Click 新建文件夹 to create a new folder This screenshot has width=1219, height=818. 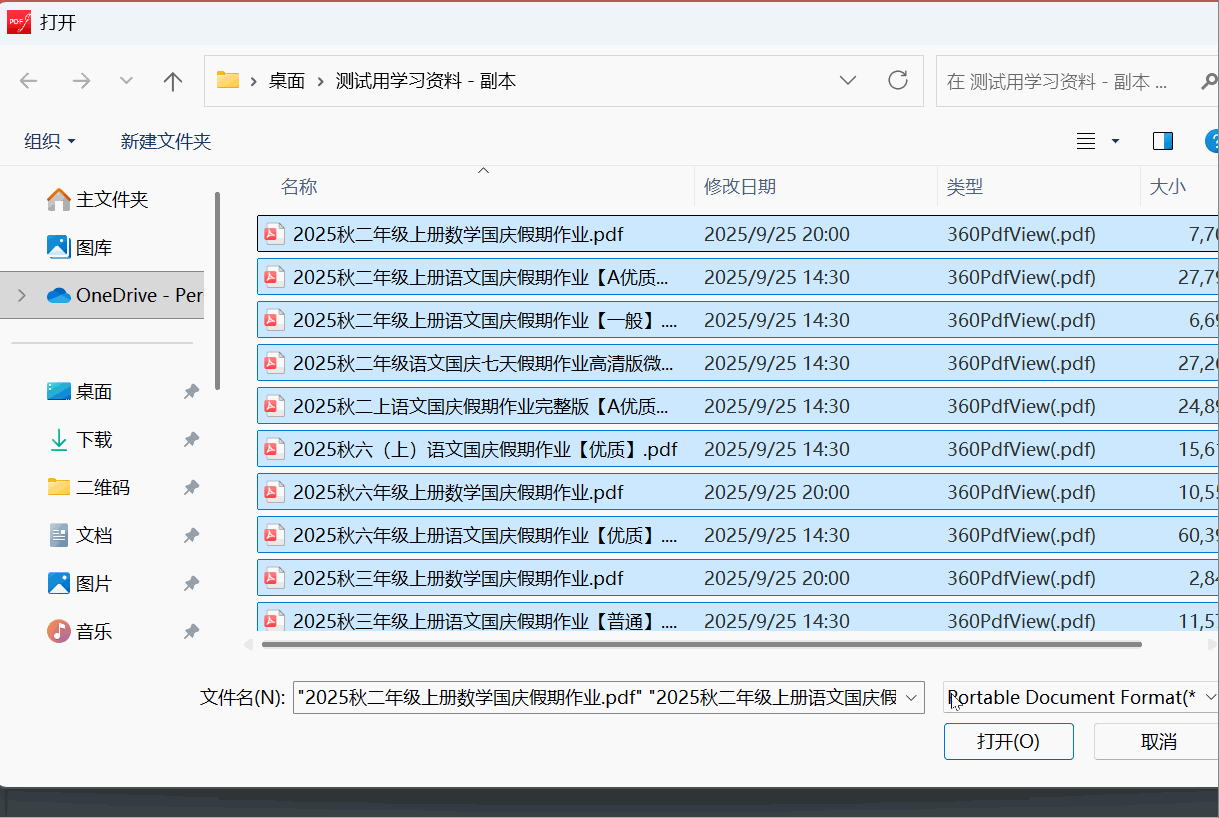[x=166, y=141]
